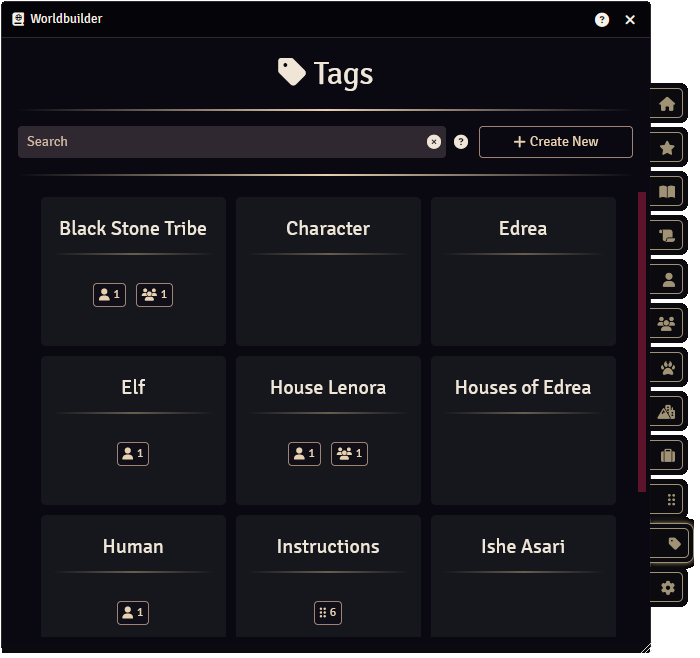
Task: Open the single person Characters tab
Action: pos(667,280)
